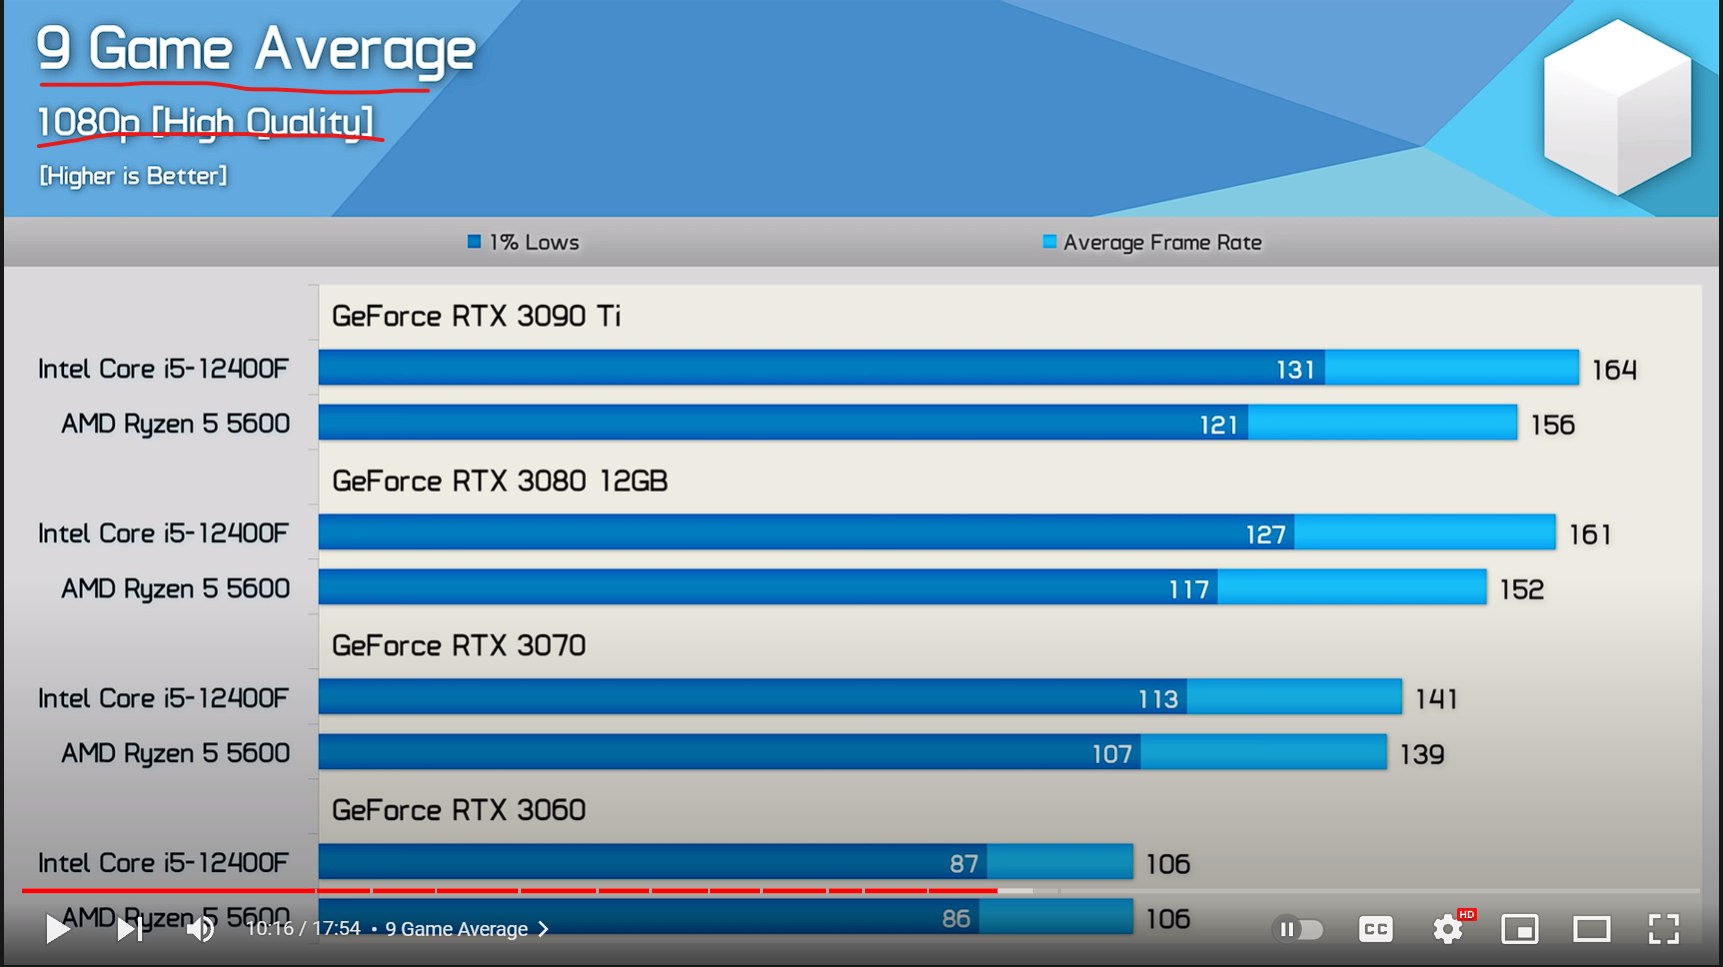The width and height of the screenshot is (1723, 967).
Task: Click AMD Ryzen 5 5600 label under RTX 3080 12GB
Action: coord(176,589)
